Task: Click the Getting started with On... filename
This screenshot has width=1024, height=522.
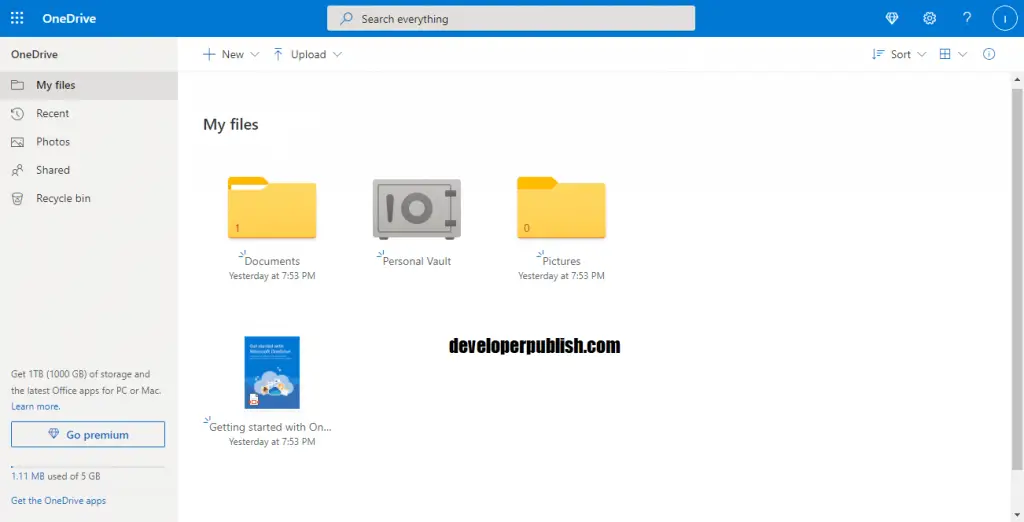Action: (270, 427)
